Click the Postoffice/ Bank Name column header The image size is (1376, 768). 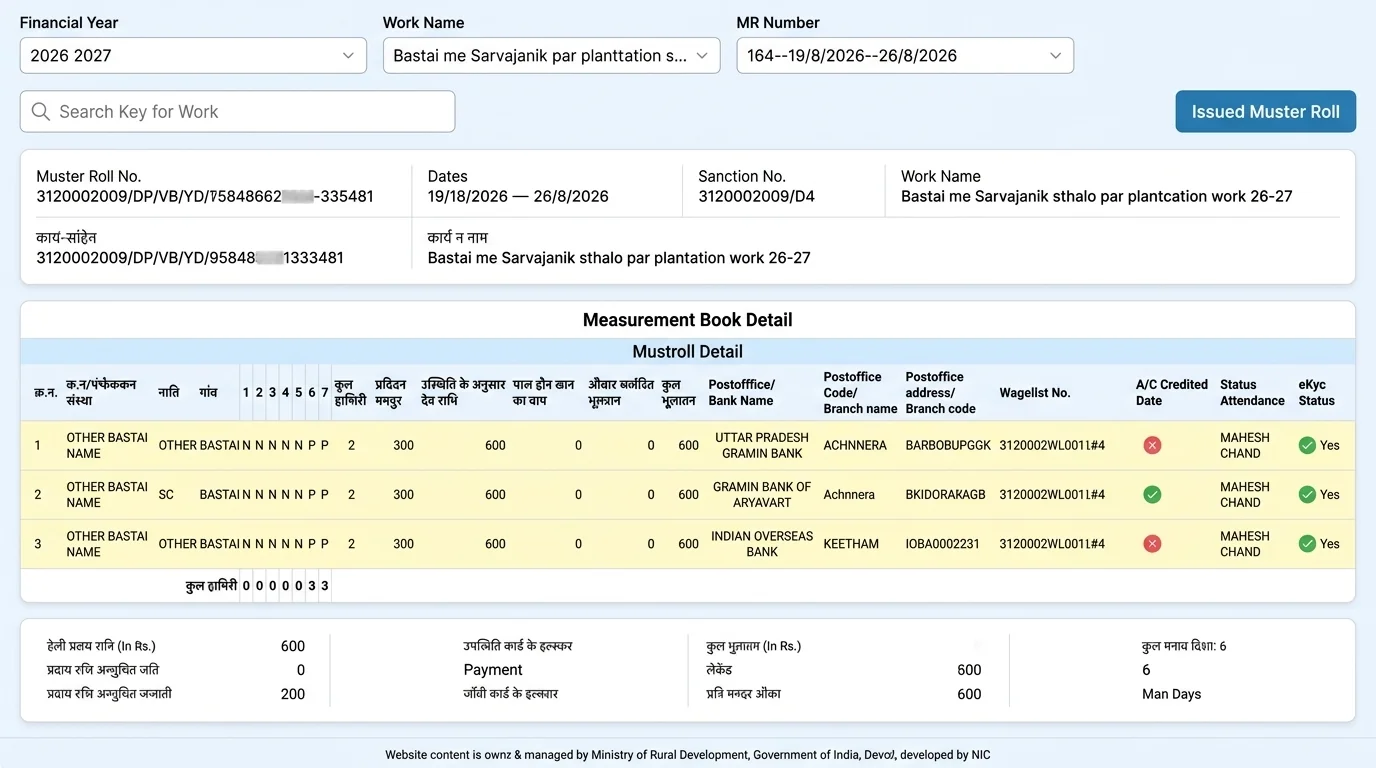pyautogui.click(x=741, y=392)
